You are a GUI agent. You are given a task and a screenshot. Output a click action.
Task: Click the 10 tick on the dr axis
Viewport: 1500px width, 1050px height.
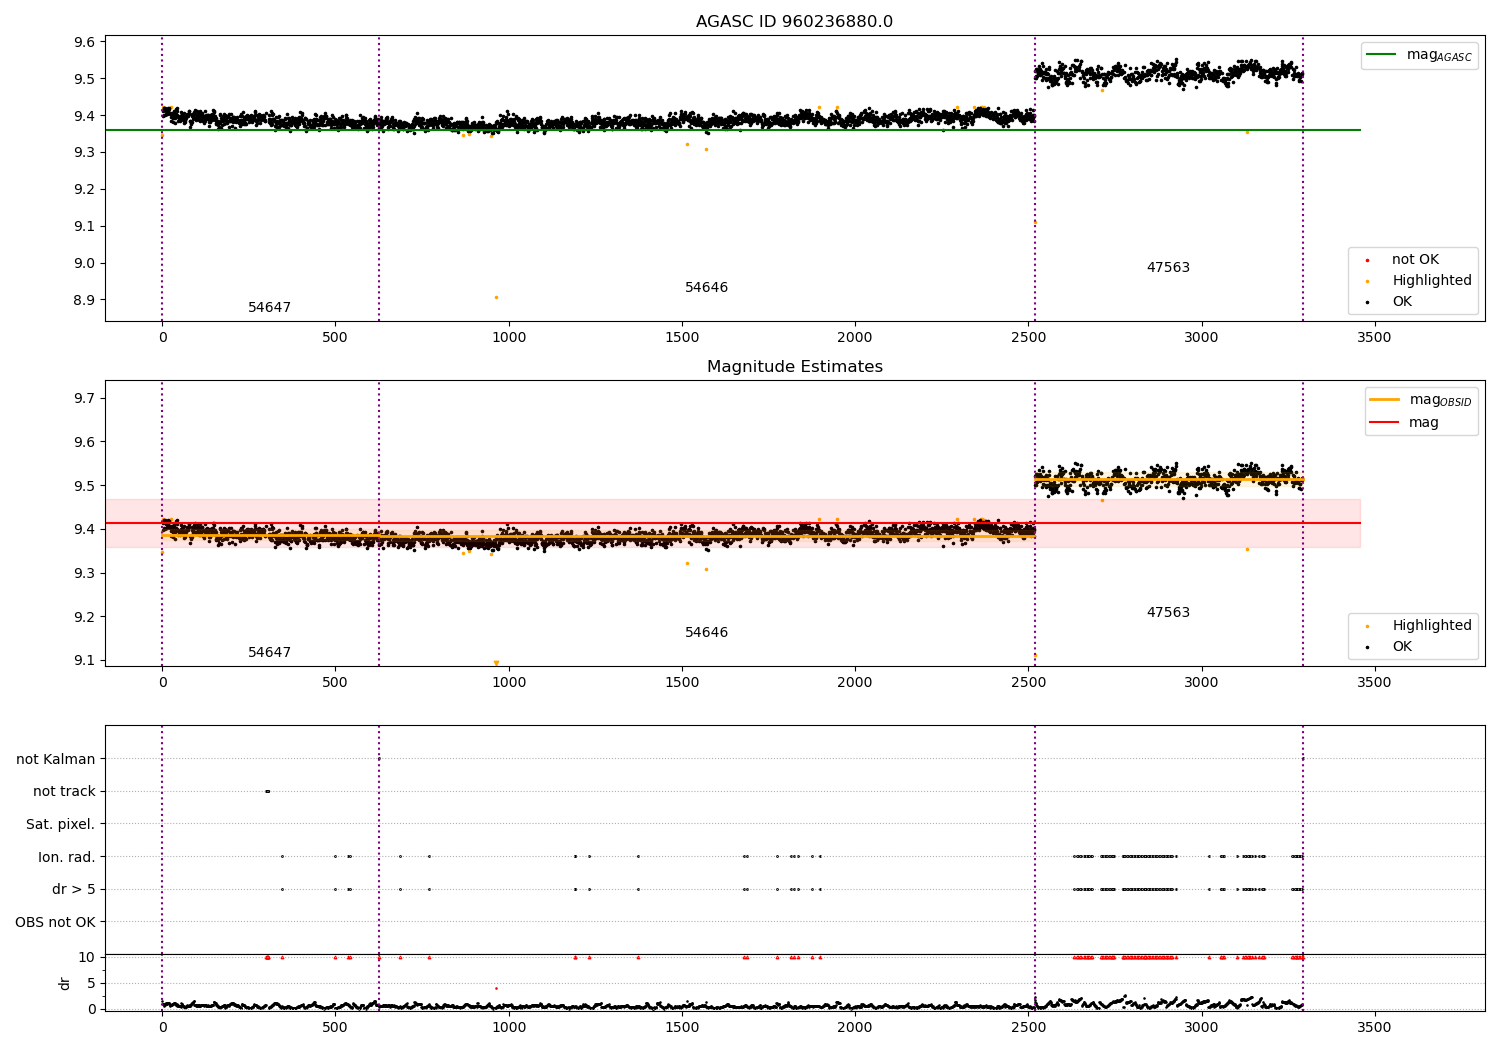[x=87, y=957]
